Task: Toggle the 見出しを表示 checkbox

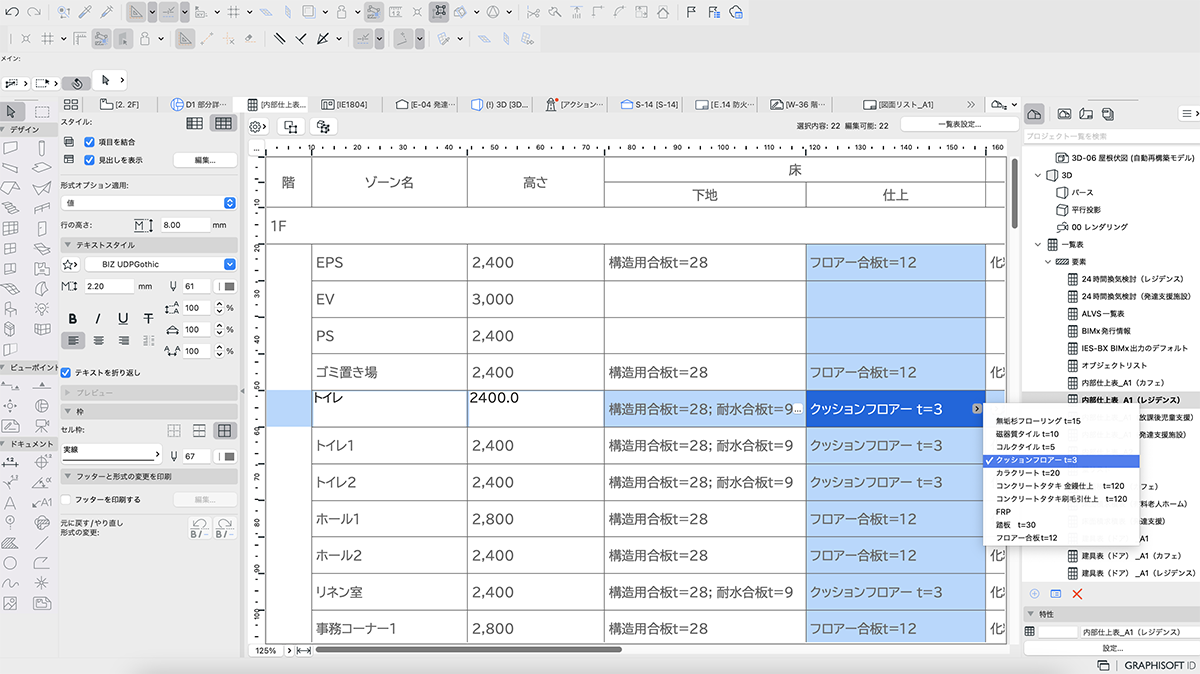Action: (89, 159)
